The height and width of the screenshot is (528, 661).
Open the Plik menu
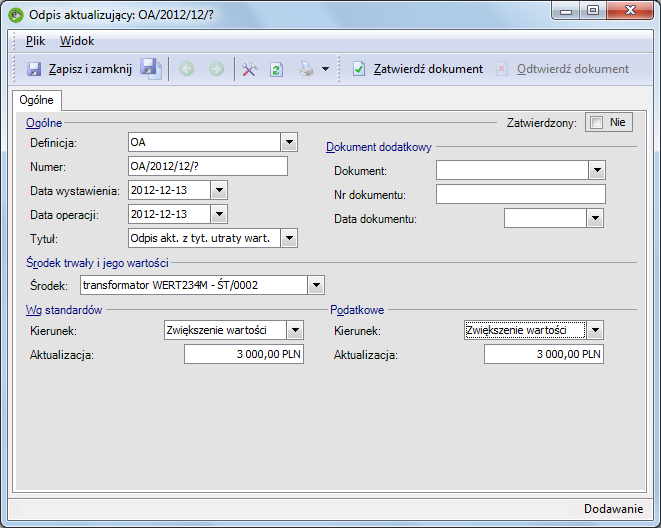(x=35, y=41)
